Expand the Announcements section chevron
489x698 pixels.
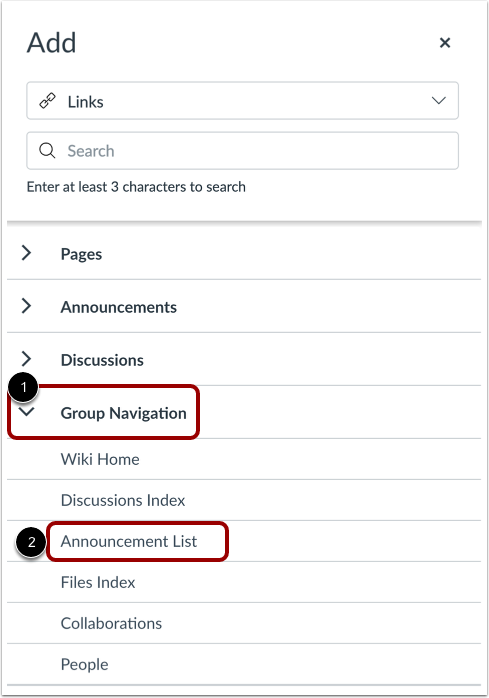[x=27, y=306]
